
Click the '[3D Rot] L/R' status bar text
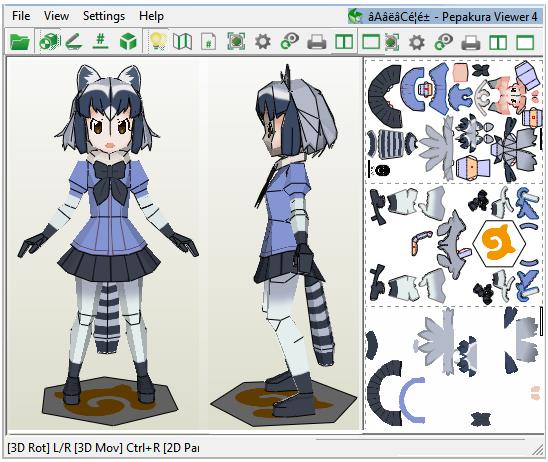click(39, 448)
